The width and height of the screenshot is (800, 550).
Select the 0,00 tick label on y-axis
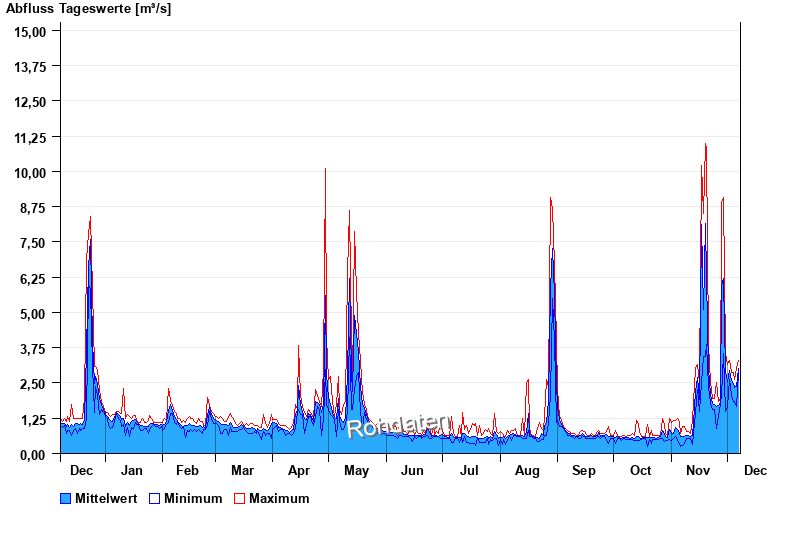point(34,454)
